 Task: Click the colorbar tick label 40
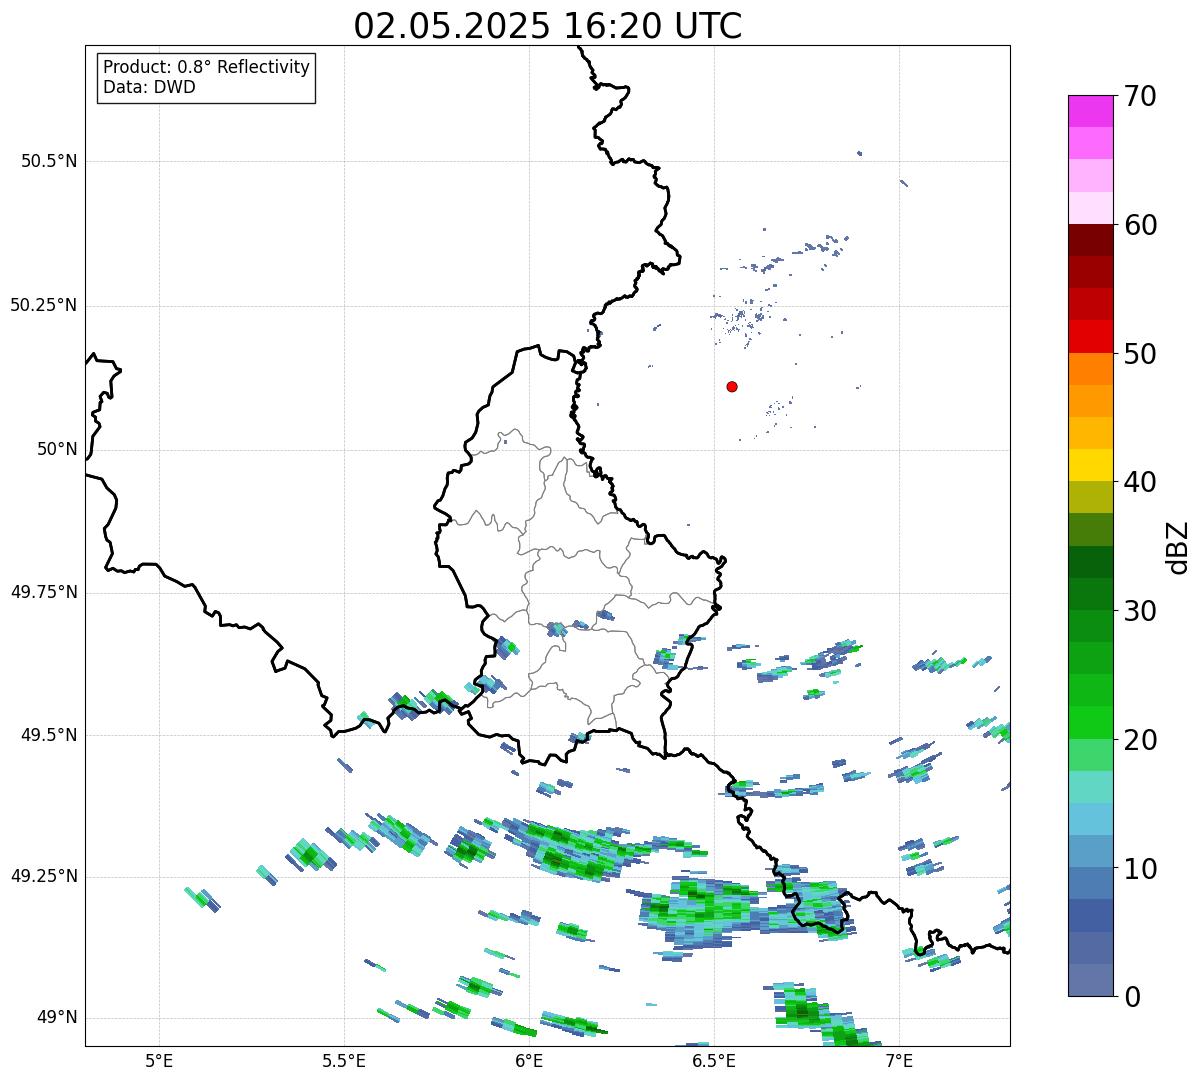tap(1140, 482)
